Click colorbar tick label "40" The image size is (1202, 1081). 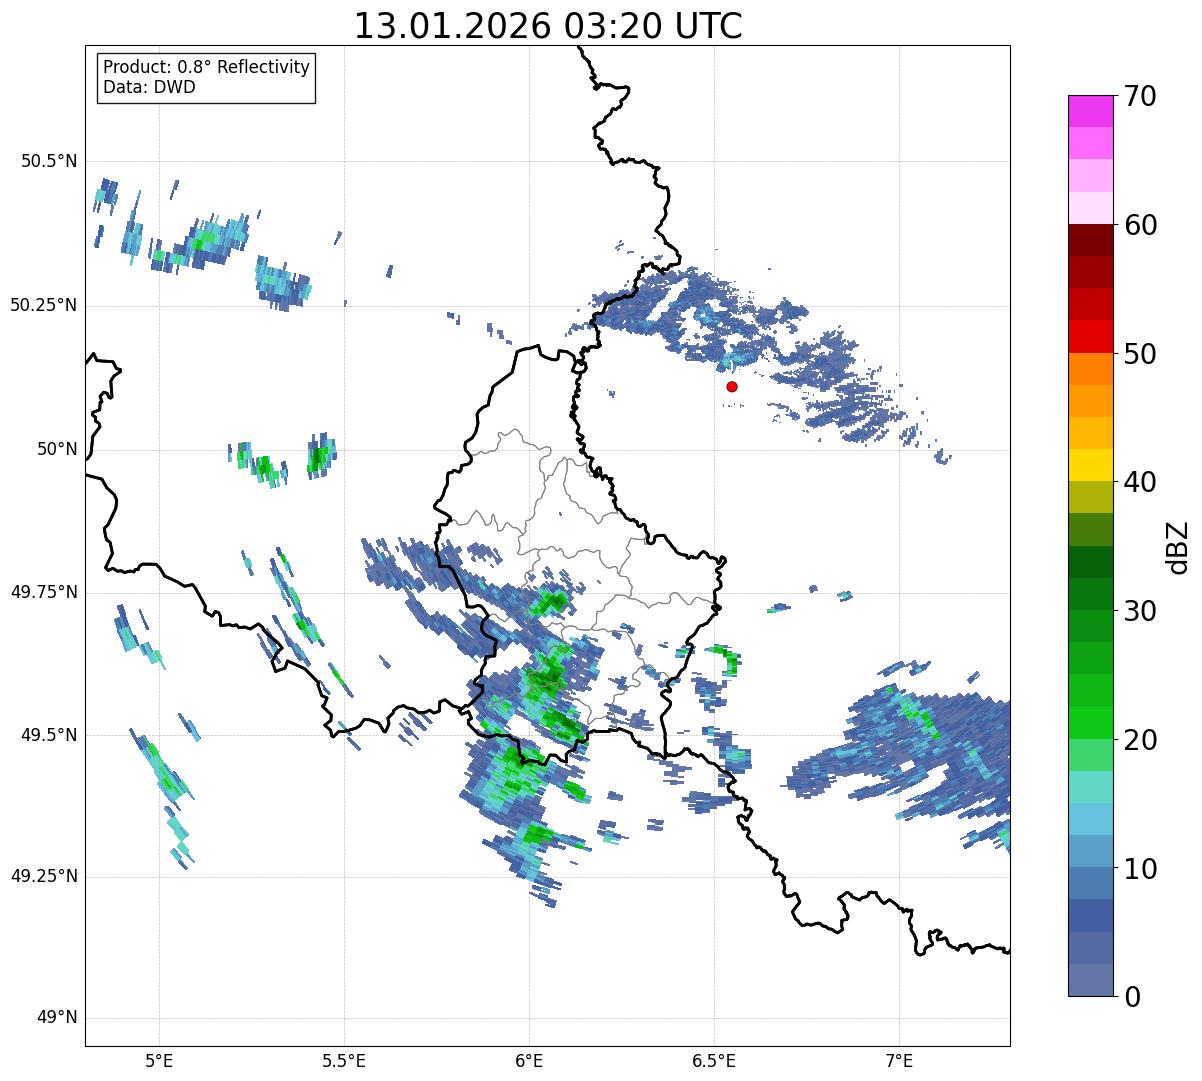(x=1141, y=483)
